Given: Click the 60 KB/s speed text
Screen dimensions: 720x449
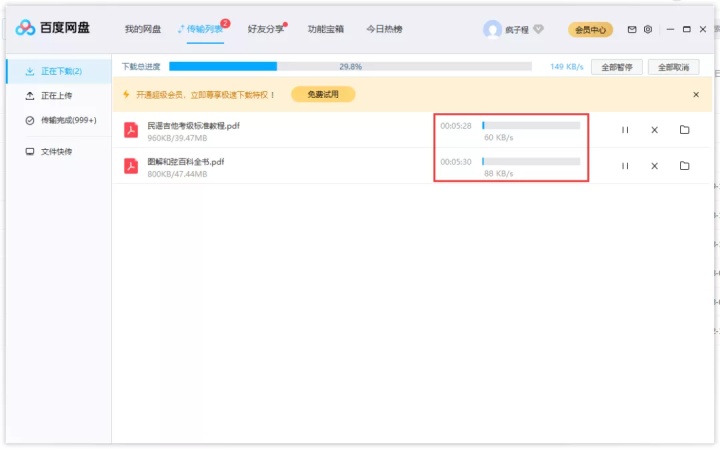Looking at the screenshot, I should tap(499, 137).
